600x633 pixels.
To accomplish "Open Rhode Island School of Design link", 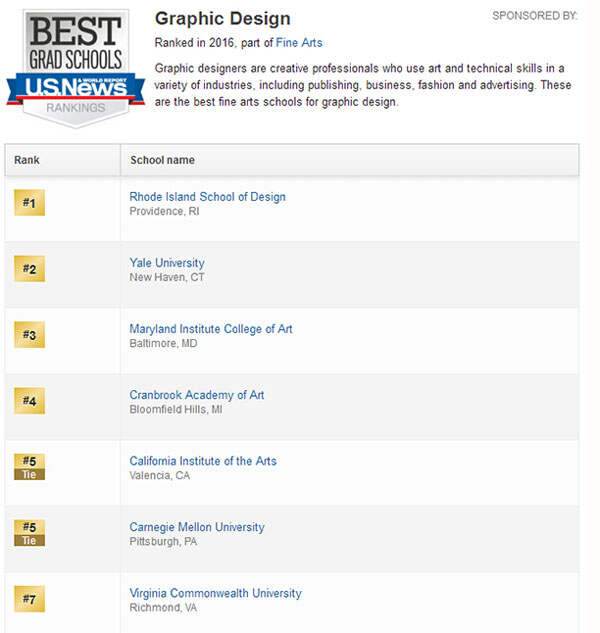I will click(x=207, y=197).
